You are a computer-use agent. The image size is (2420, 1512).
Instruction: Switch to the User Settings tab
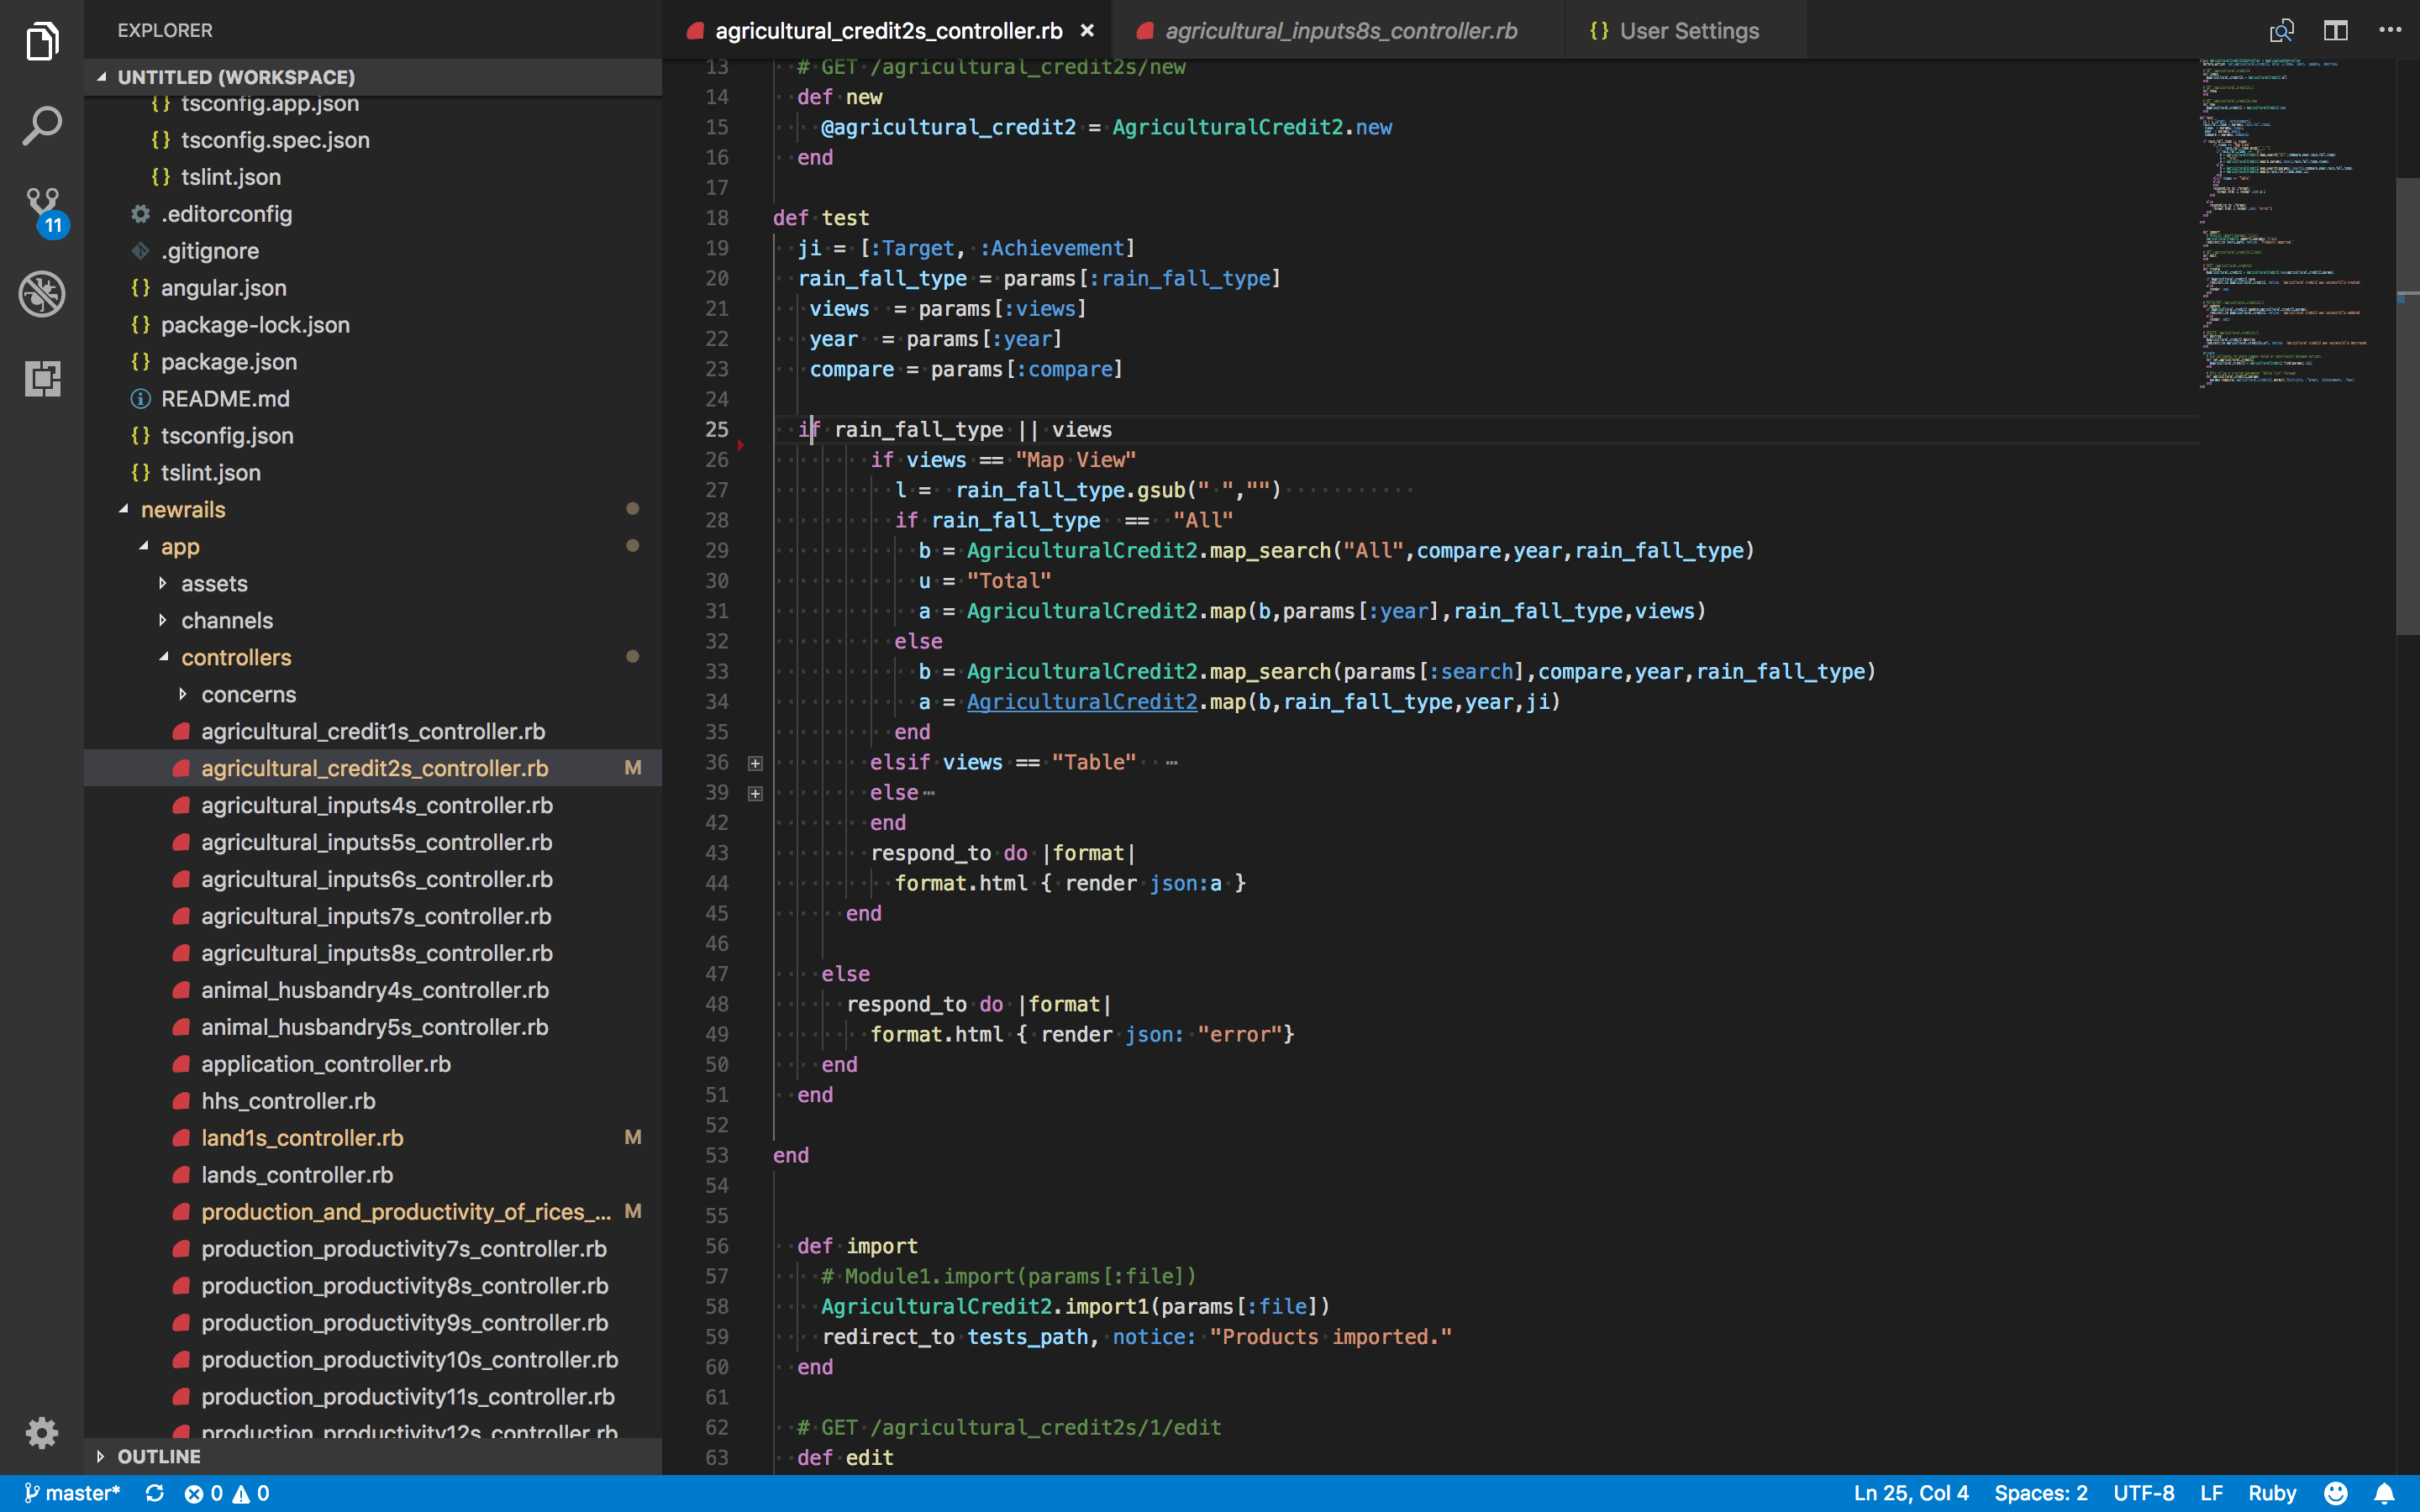1687,31
